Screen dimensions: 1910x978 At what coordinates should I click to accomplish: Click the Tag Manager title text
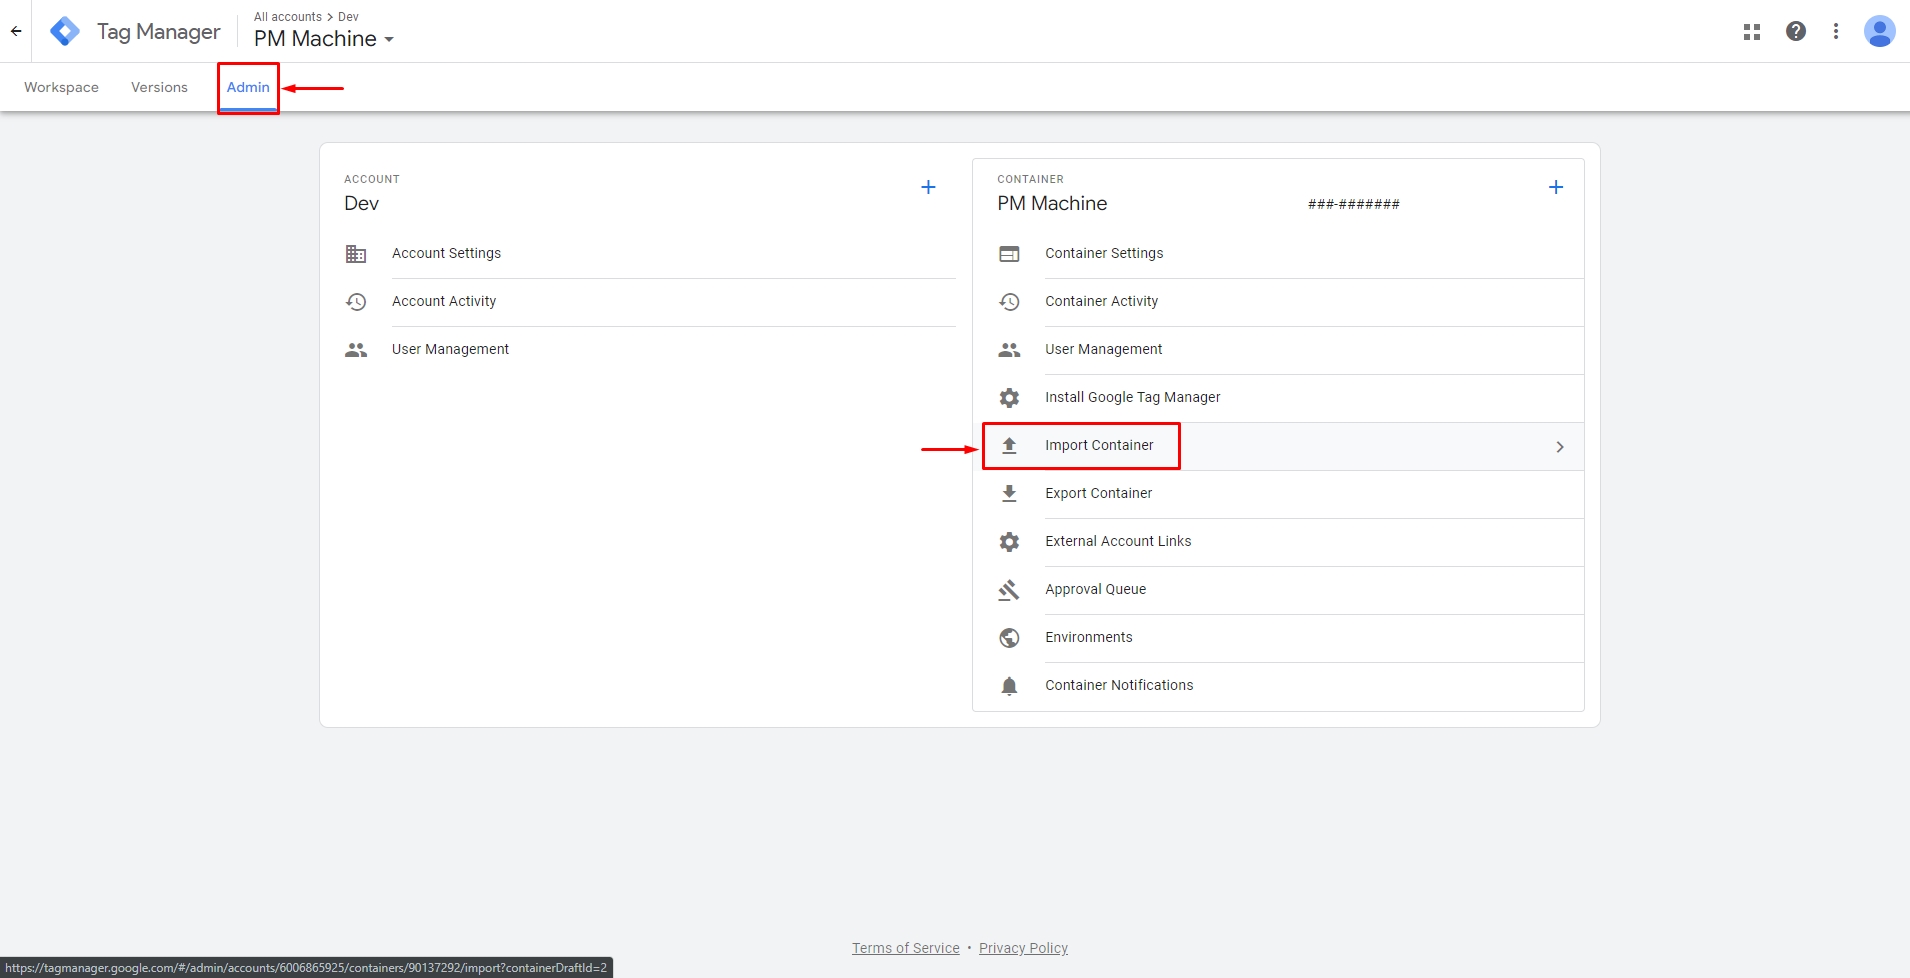pos(158,32)
